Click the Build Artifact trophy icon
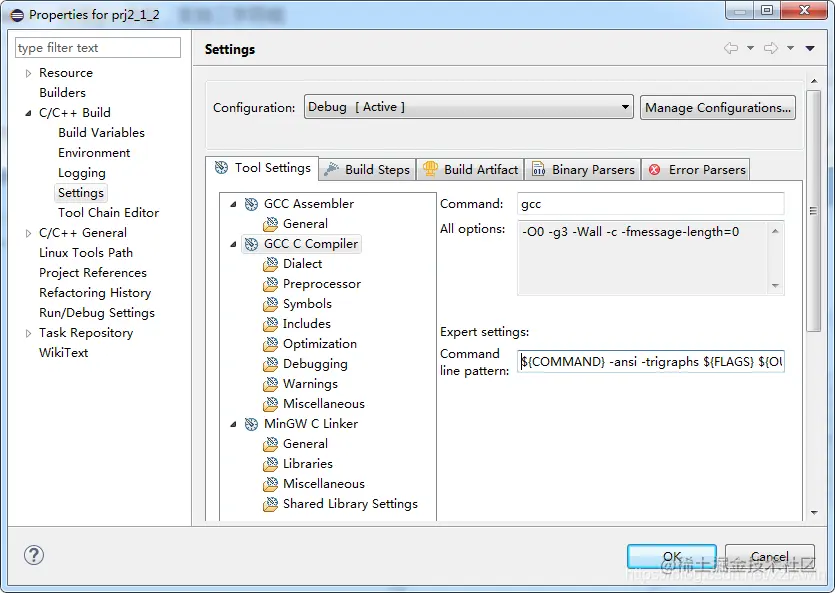The image size is (835, 593). tap(430, 169)
